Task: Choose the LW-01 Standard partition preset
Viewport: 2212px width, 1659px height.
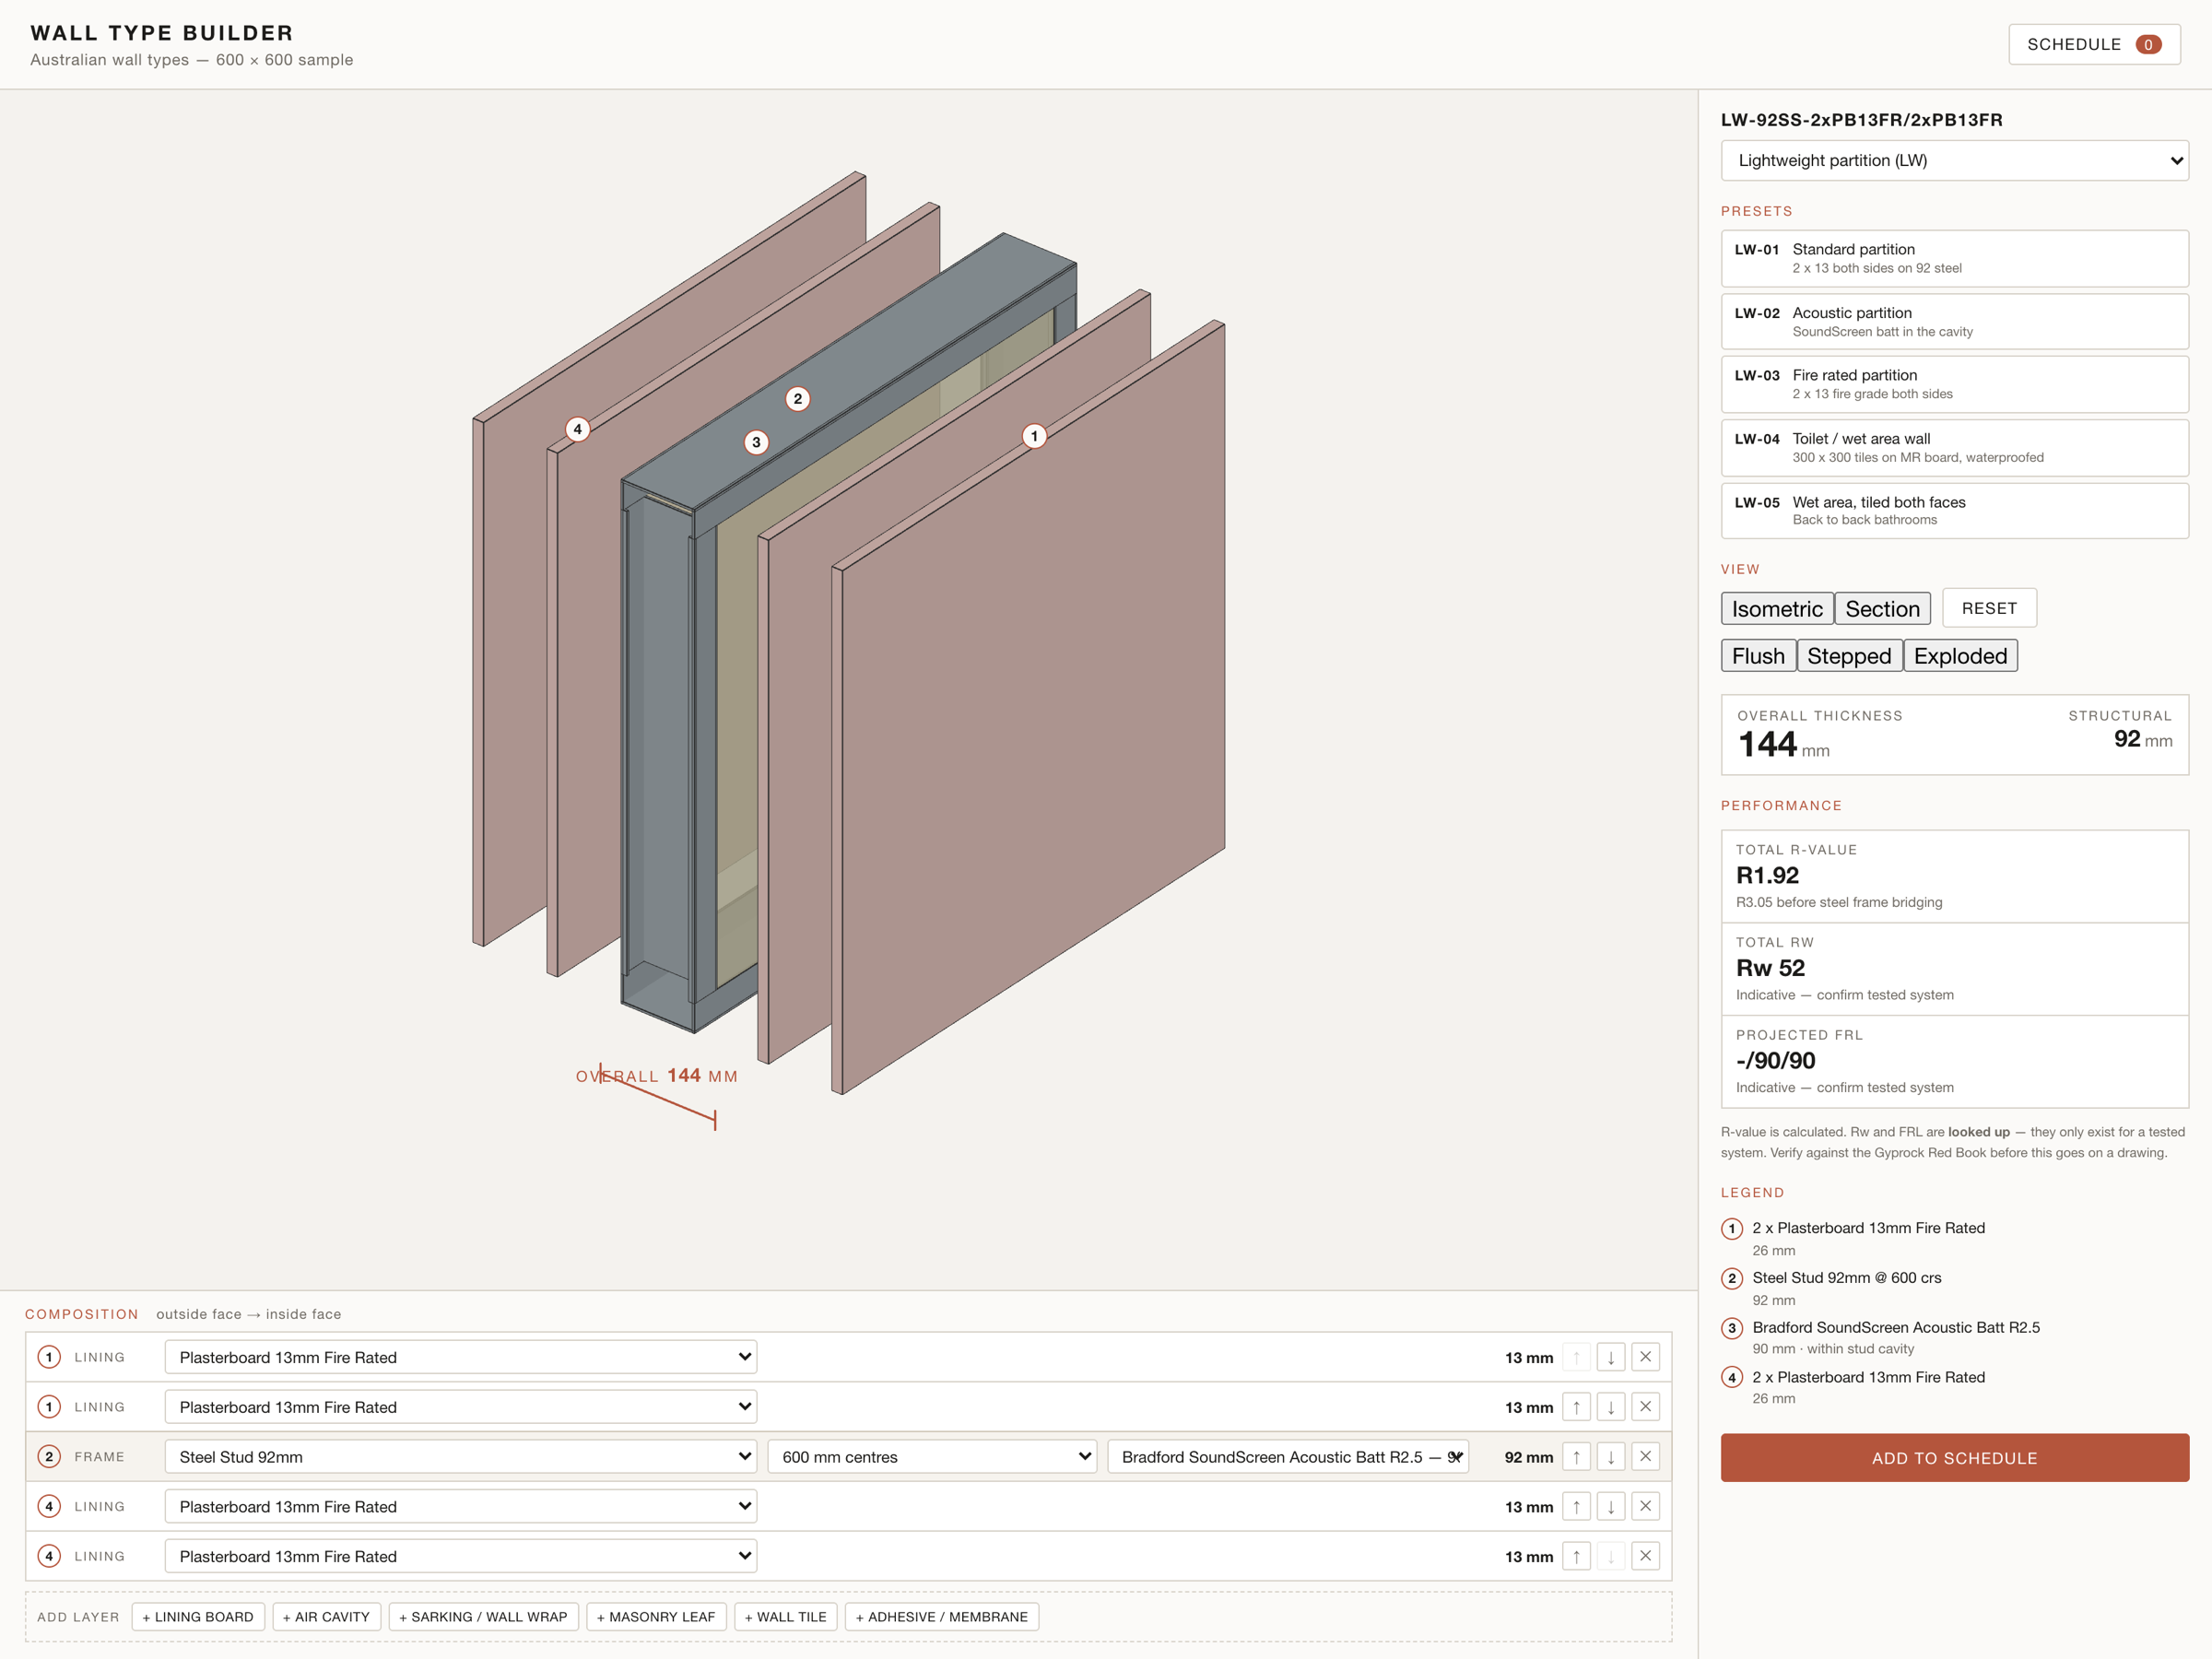Action: pyautogui.click(x=1954, y=259)
